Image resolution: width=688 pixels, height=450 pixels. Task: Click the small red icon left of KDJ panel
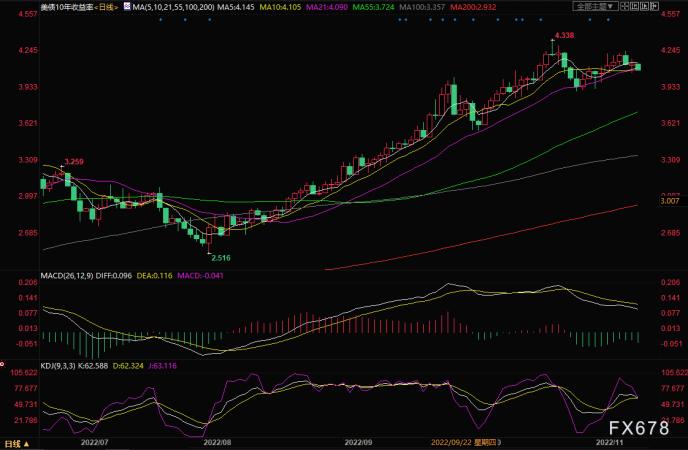point(2,364)
